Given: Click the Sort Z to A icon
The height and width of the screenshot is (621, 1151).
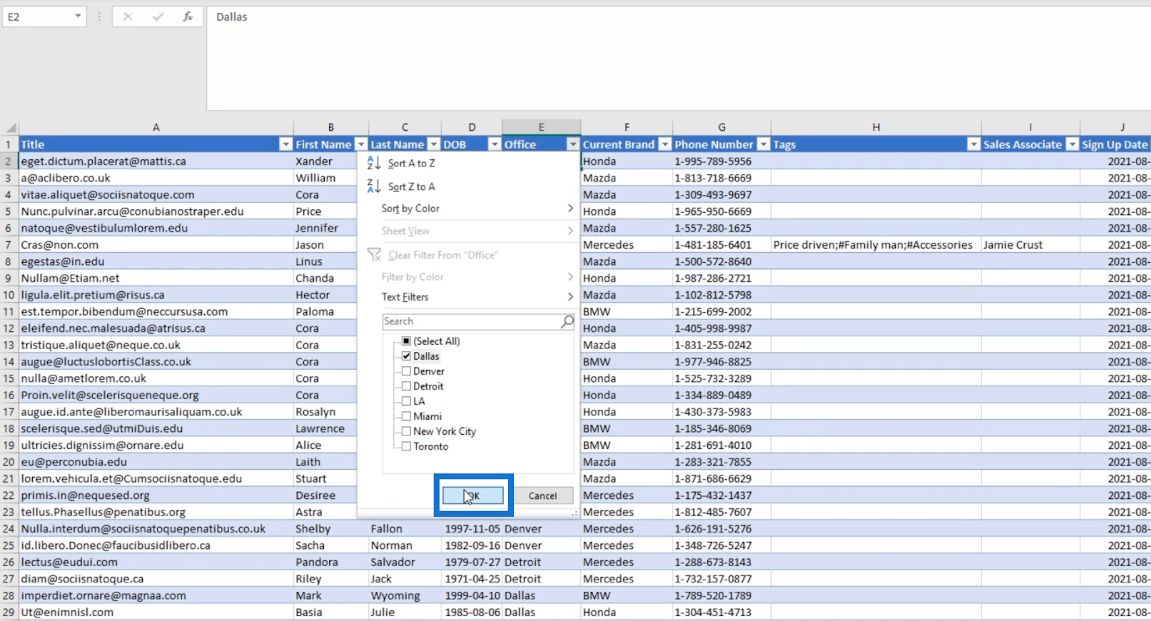Looking at the screenshot, I should pyautogui.click(x=374, y=186).
